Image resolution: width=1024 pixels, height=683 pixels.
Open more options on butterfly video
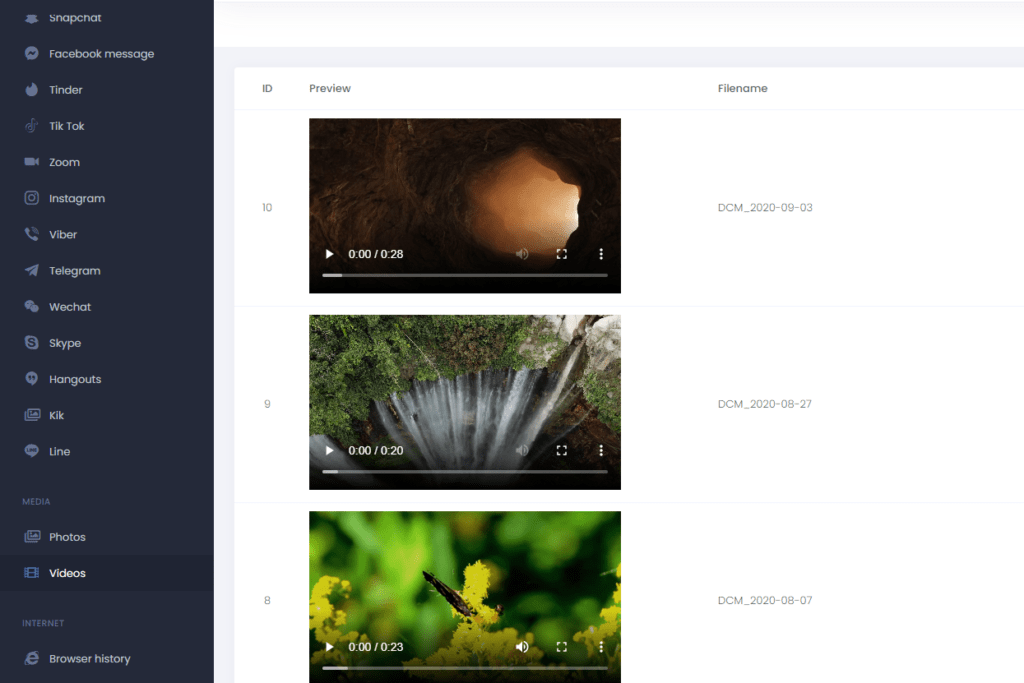coord(601,647)
